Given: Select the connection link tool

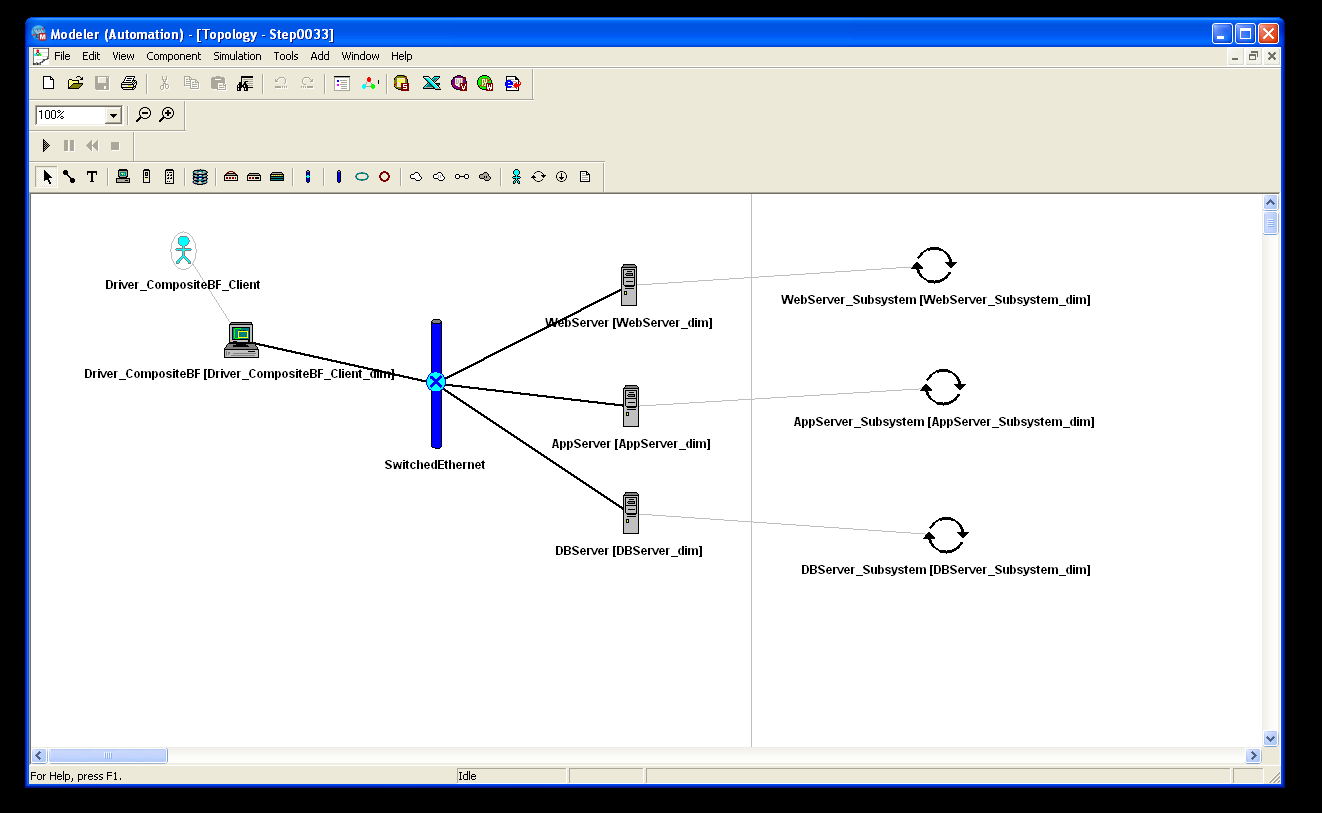Looking at the screenshot, I should click(69, 177).
